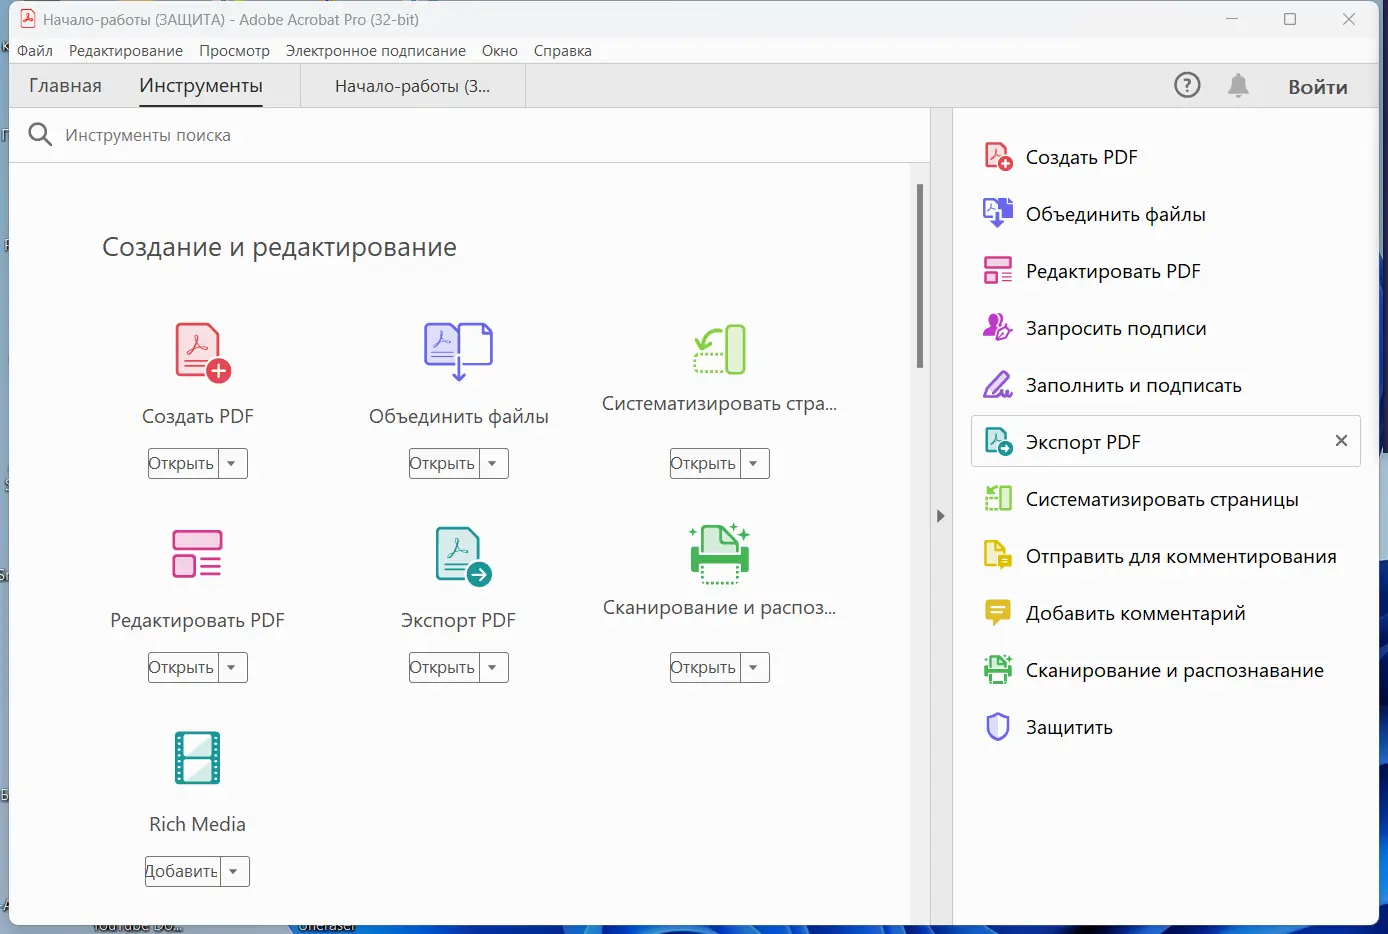
Task: Click the Систематизировать страницы tool icon
Action: click(719, 349)
